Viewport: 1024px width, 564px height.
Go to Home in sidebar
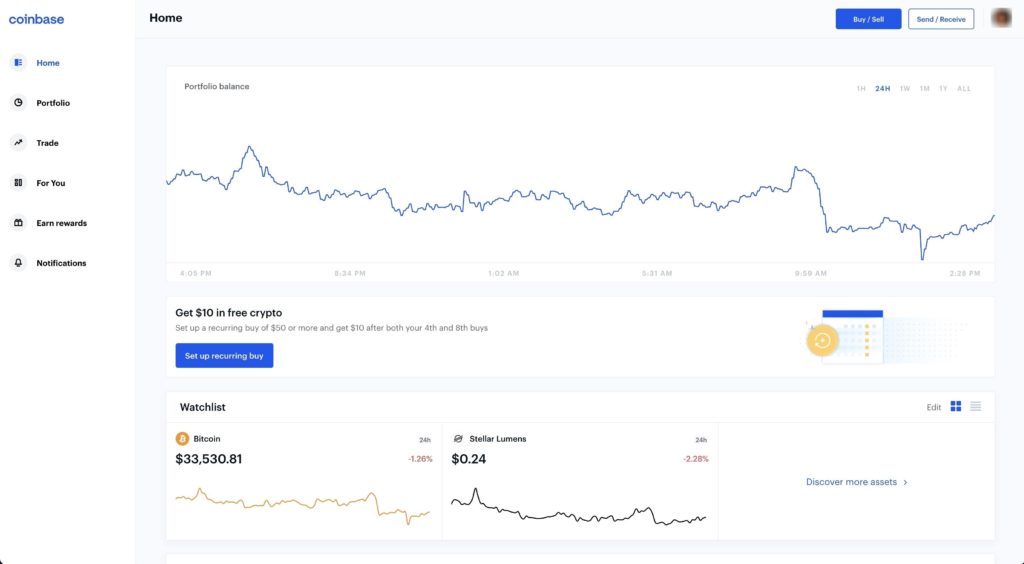[48, 63]
